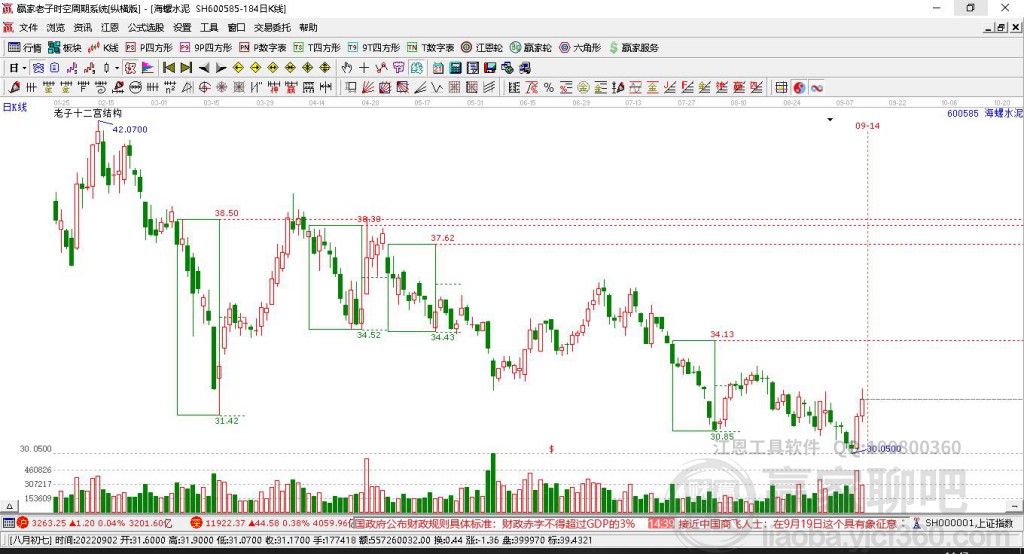
Task: Click the volume pane up-arrow button
Action: click(9, 506)
